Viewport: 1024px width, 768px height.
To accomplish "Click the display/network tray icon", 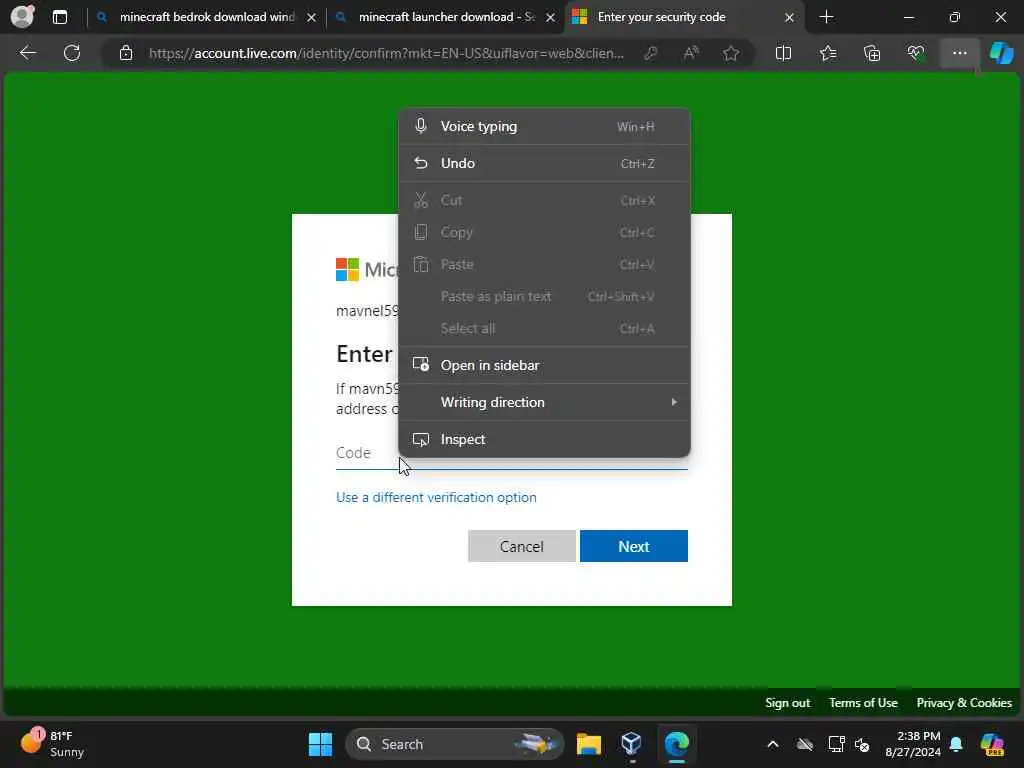I will (x=836, y=744).
